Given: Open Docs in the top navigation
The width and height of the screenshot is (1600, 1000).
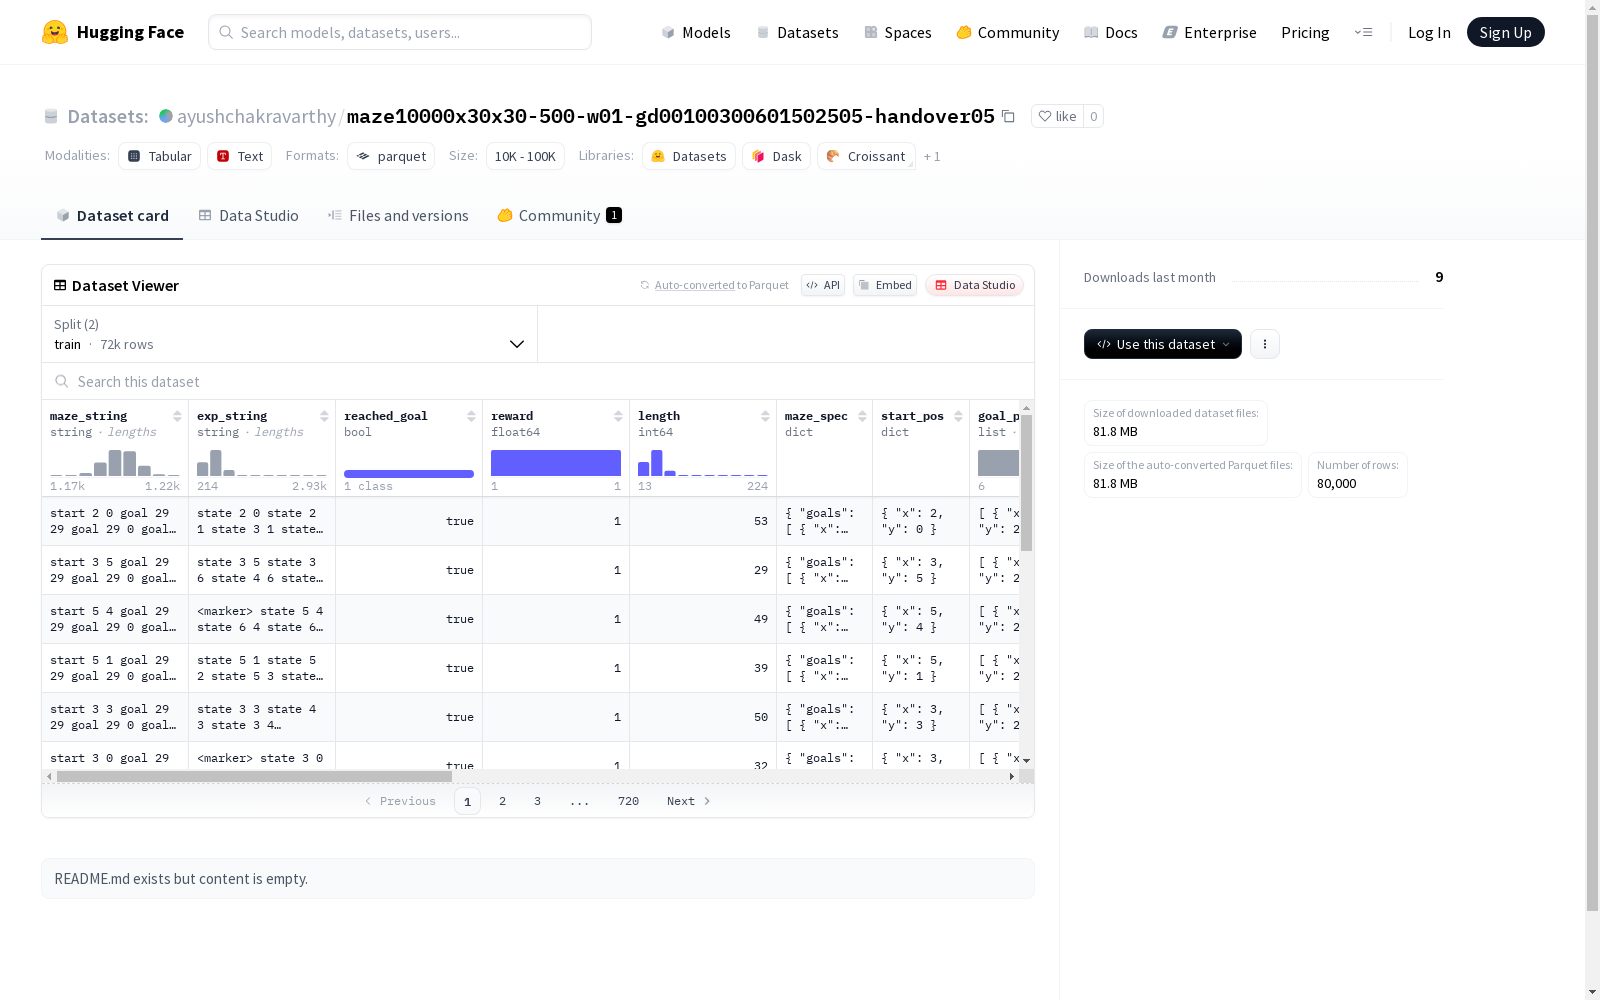Looking at the screenshot, I should (x=1110, y=32).
